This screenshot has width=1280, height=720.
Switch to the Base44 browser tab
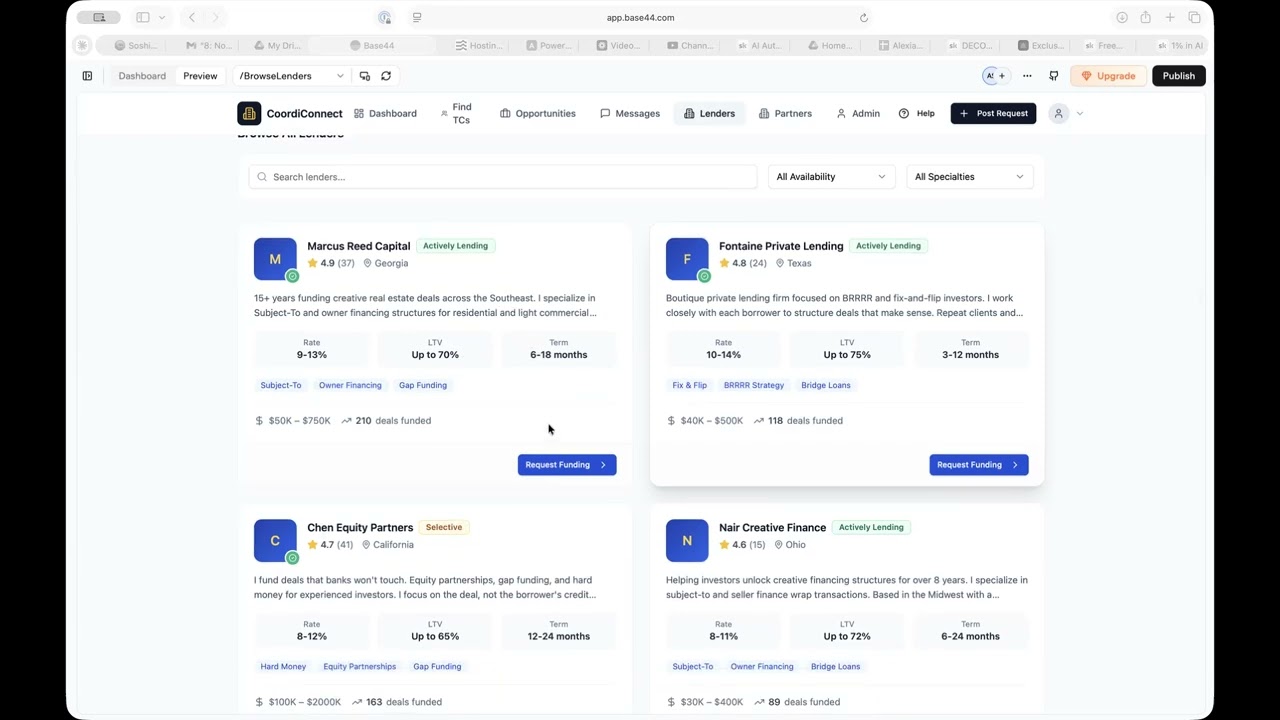point(372,45)
